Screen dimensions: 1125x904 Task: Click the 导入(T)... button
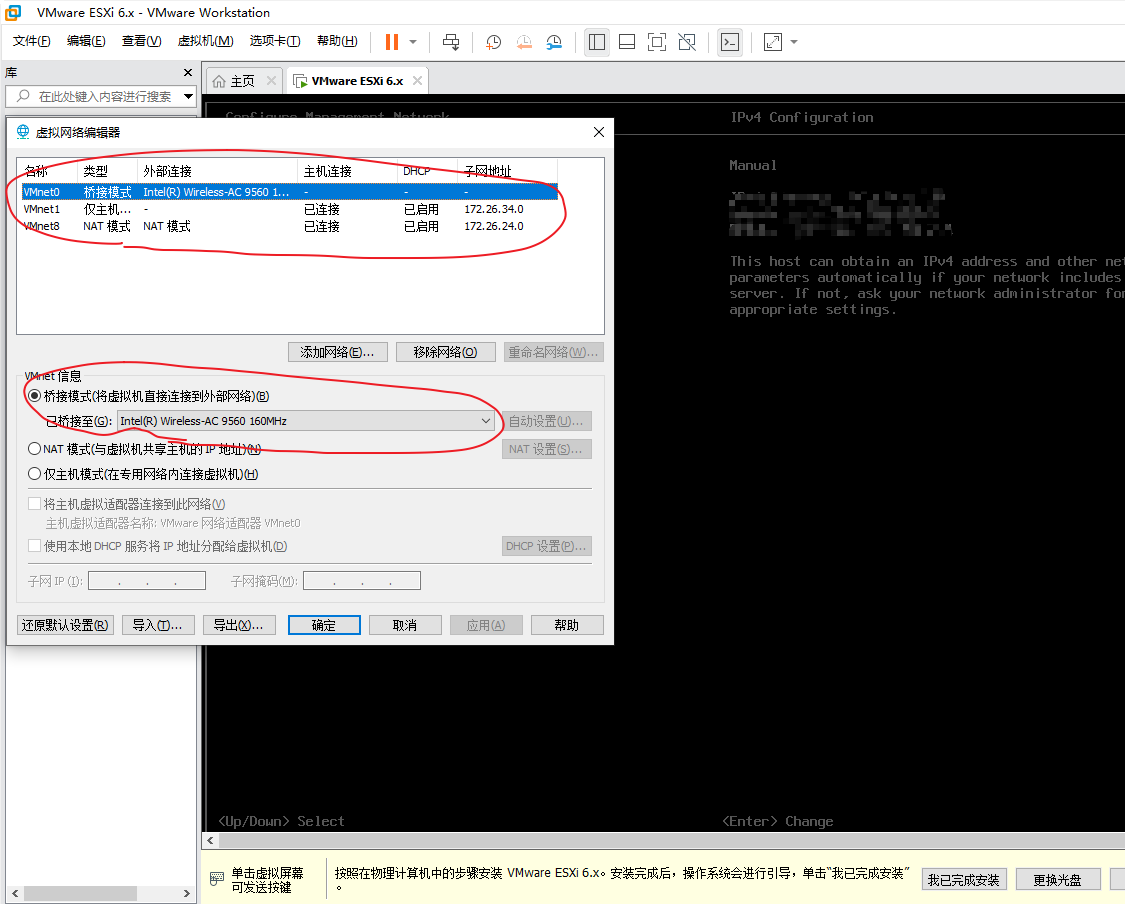[158, 625]
